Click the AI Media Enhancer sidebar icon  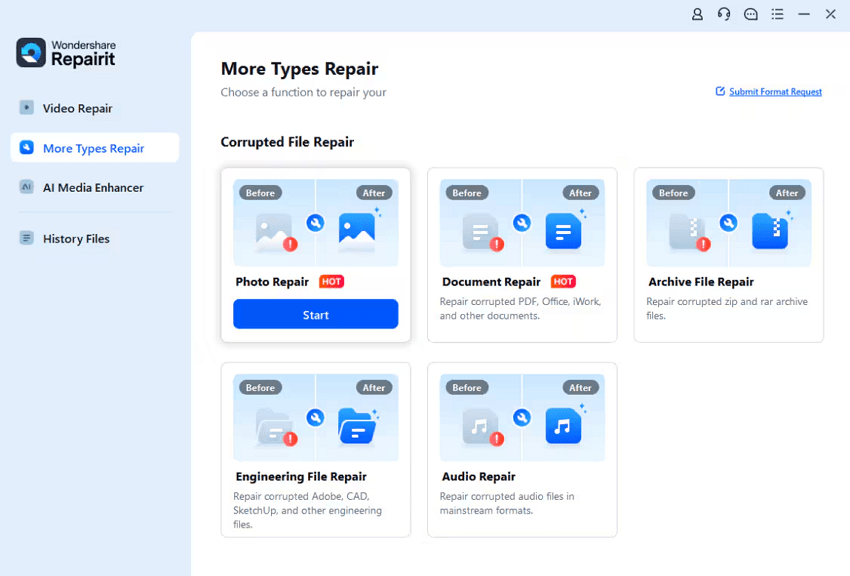coord(27,187)
